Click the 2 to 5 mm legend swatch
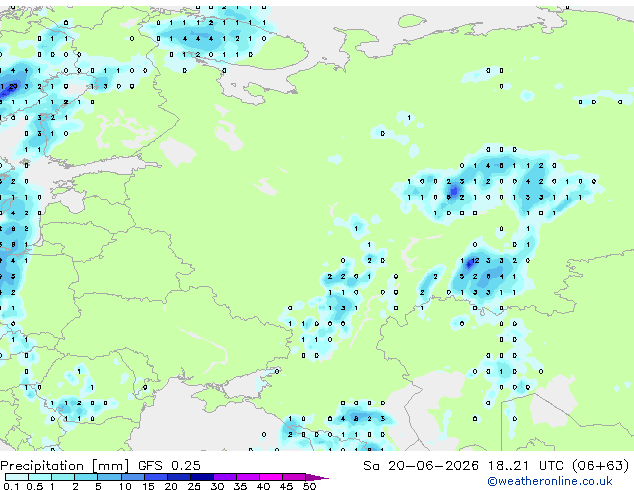This screenshot has width=634, height=490. [x=86, y=477]
